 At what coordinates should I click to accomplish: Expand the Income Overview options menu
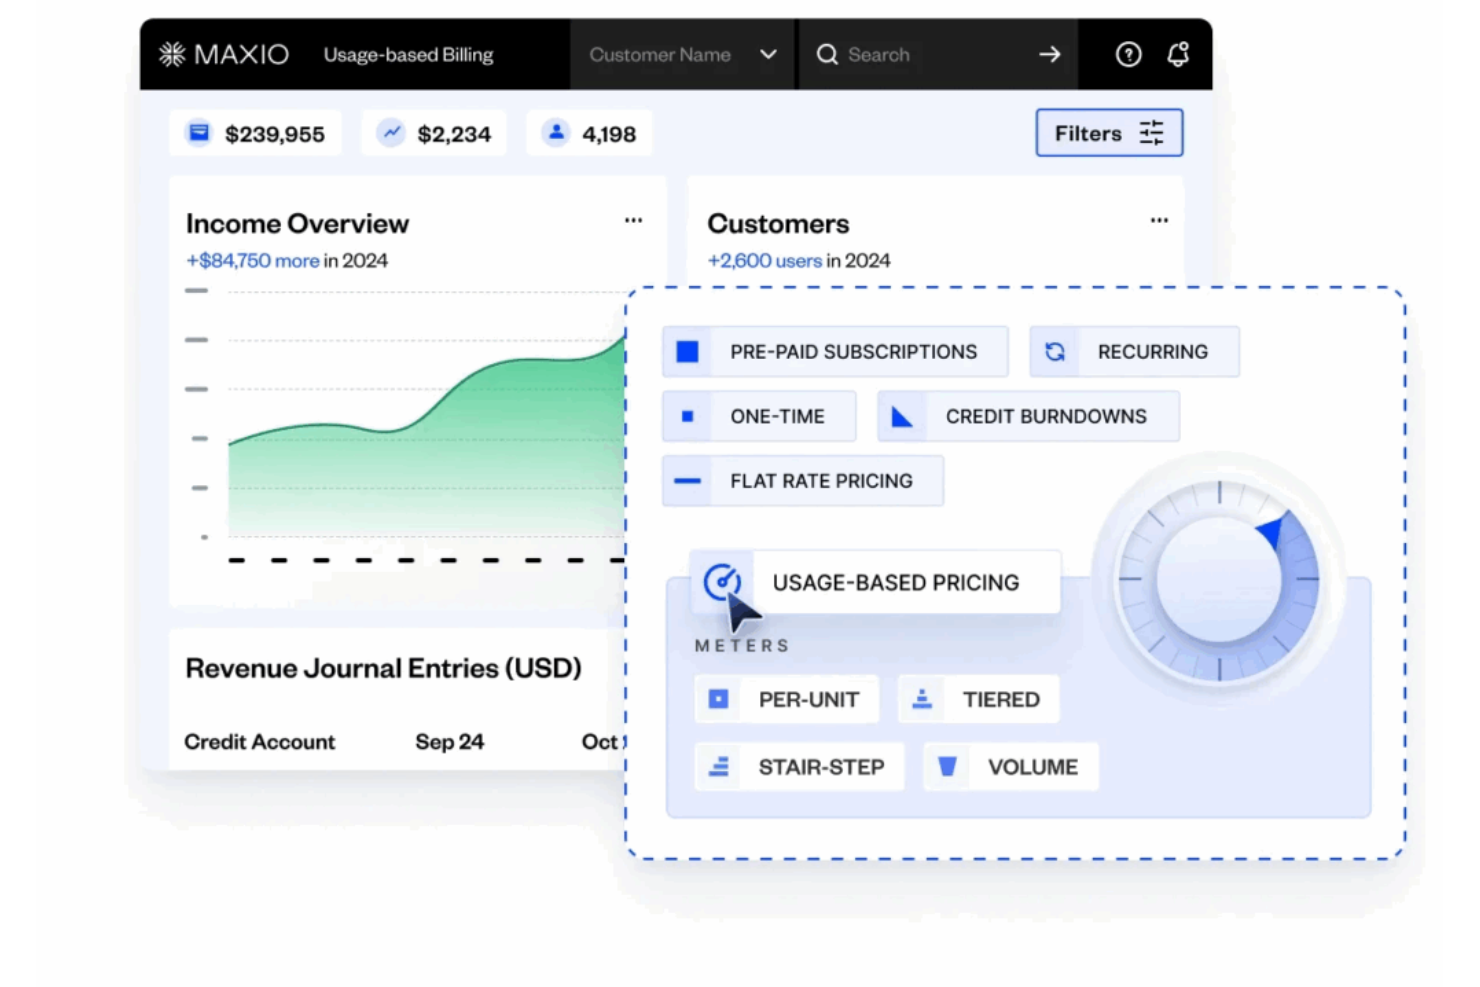point(633,219)
